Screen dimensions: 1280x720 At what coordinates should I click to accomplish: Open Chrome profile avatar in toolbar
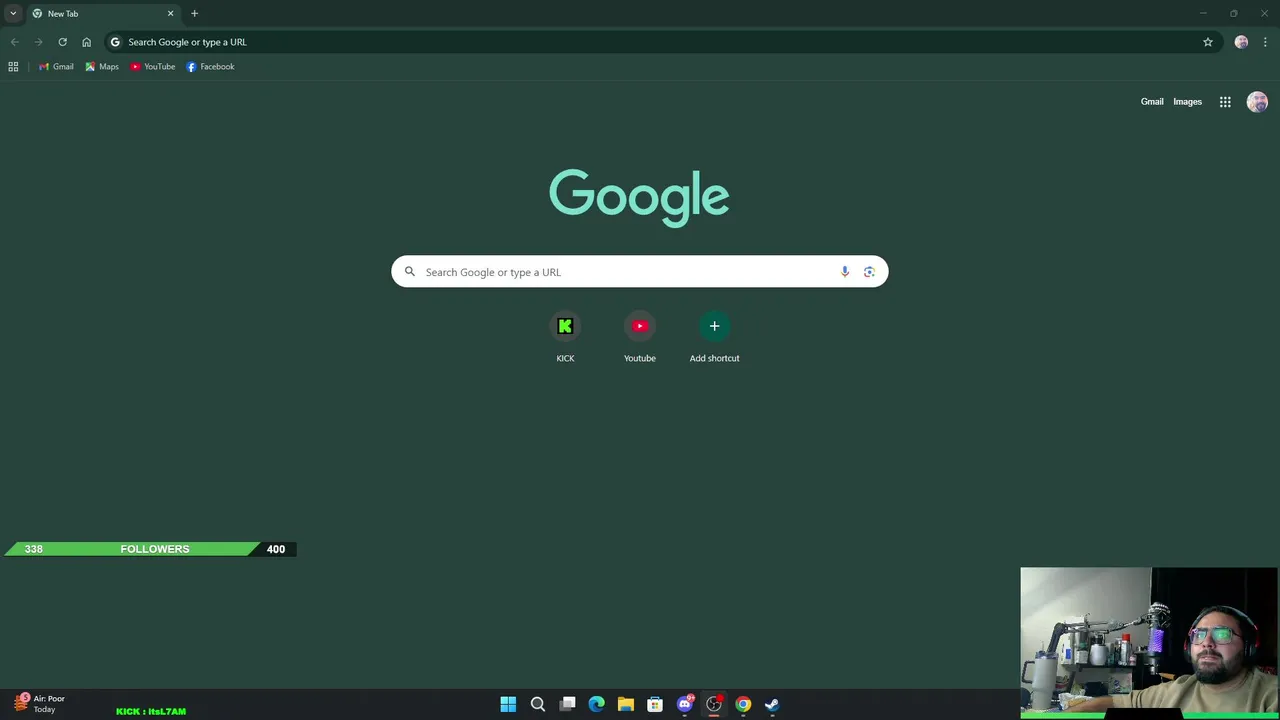pos(1241,42)
